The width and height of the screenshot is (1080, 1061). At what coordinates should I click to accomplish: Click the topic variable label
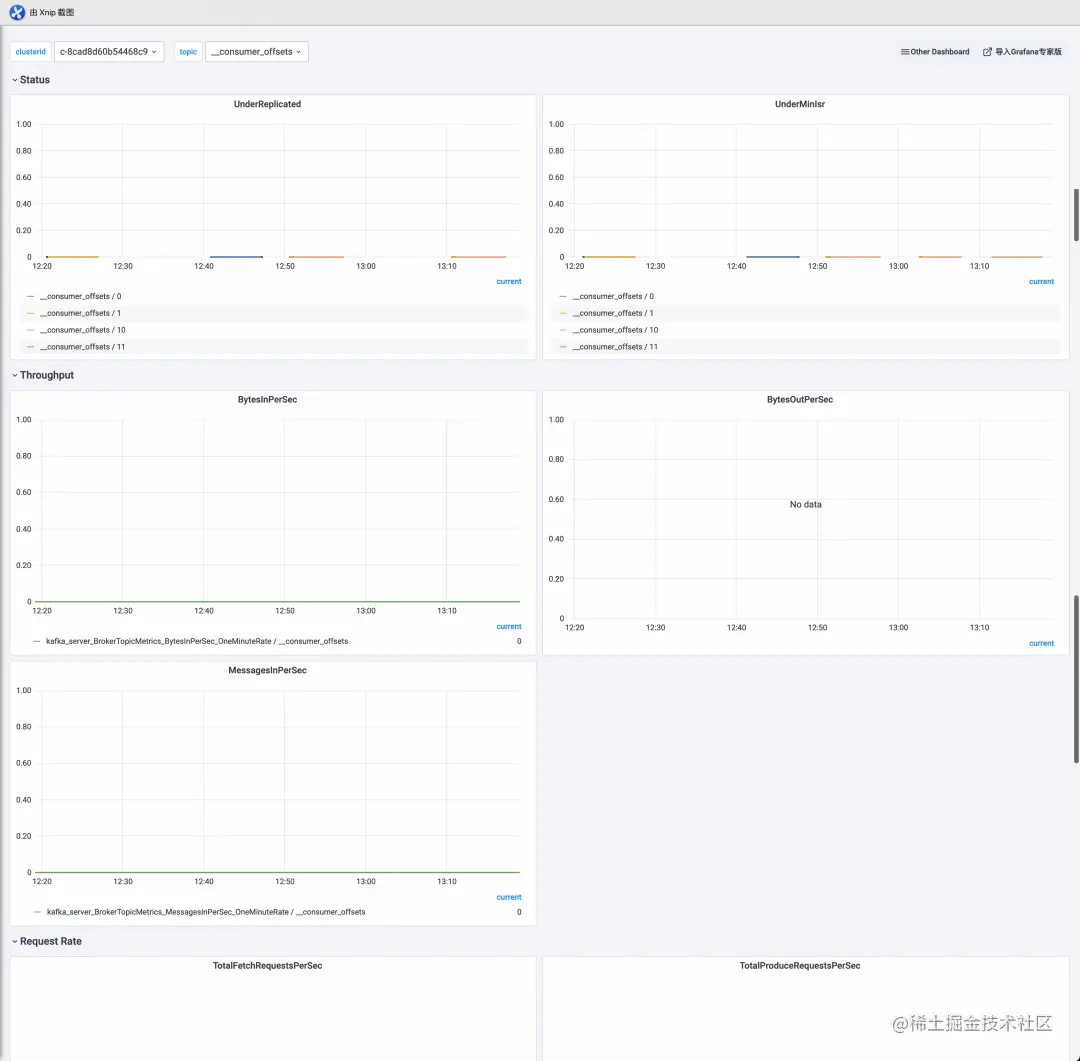point(188,52)
